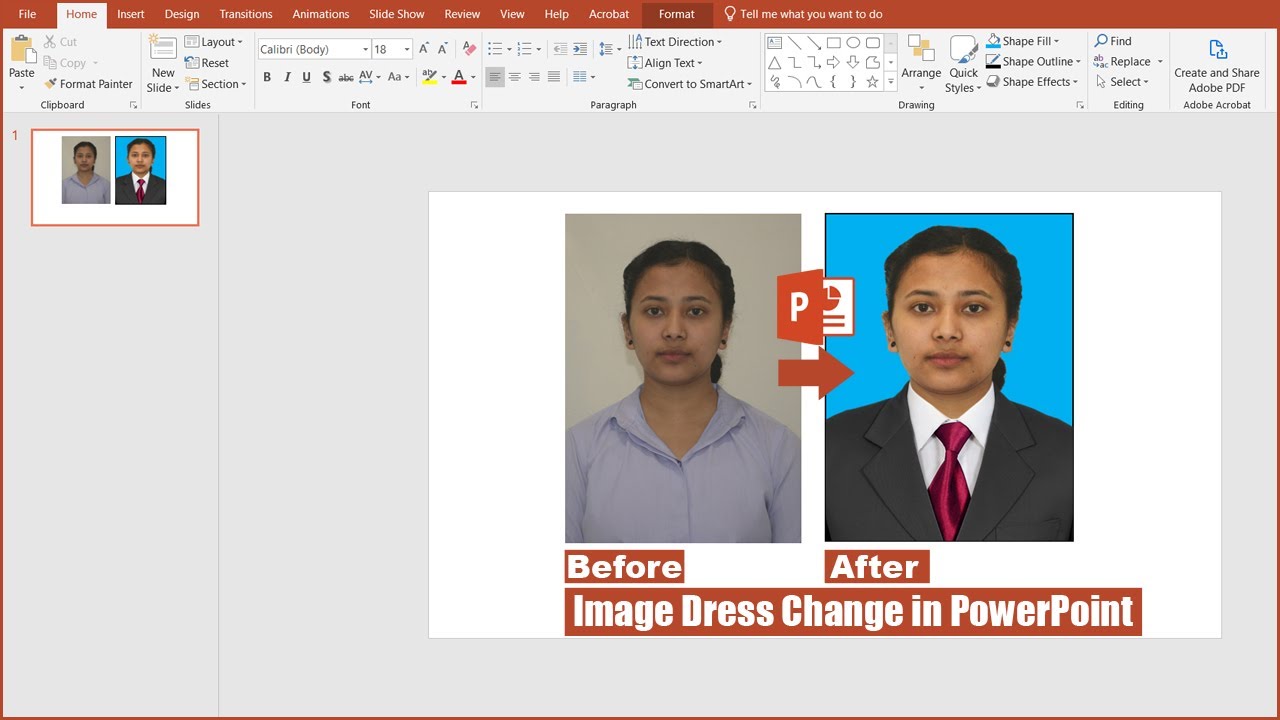Open the Section dropdown

(215, 84)
